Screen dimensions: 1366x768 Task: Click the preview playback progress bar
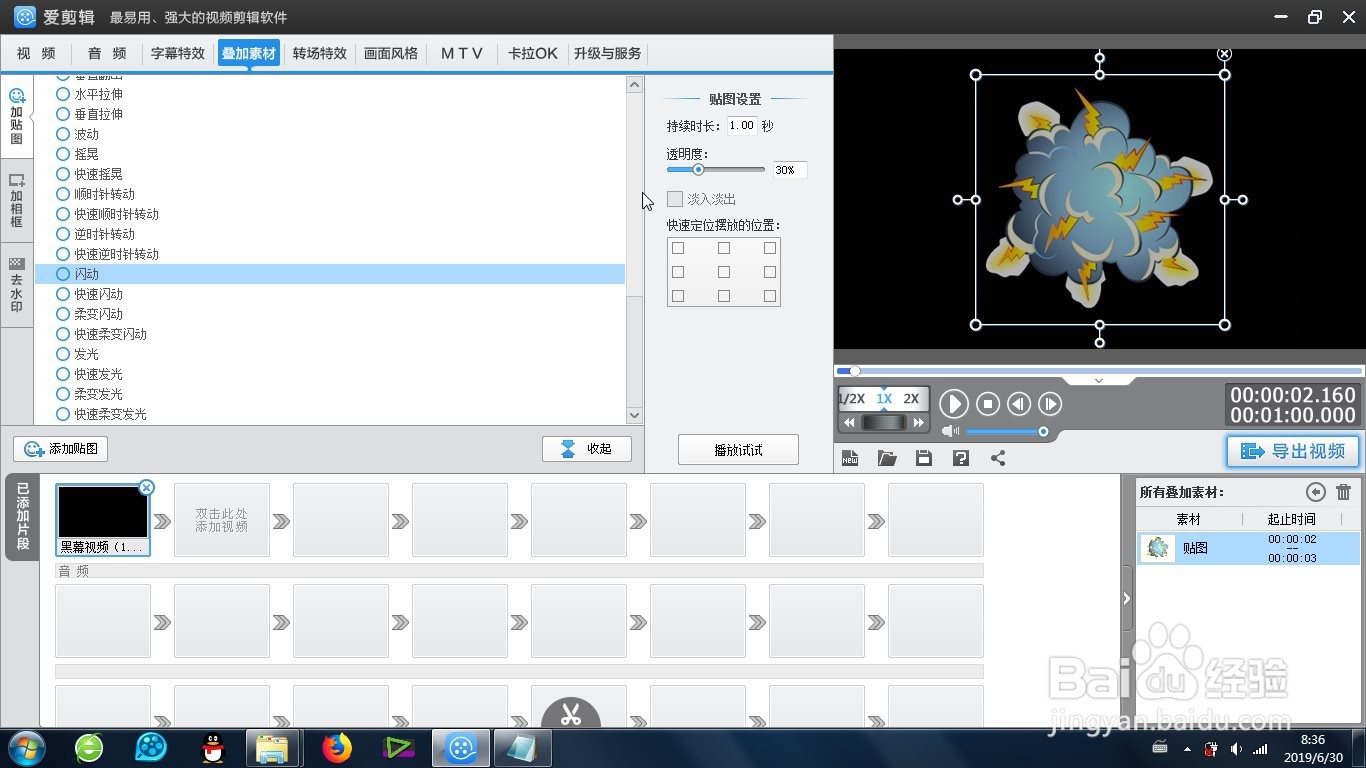tap(1099, 371)
